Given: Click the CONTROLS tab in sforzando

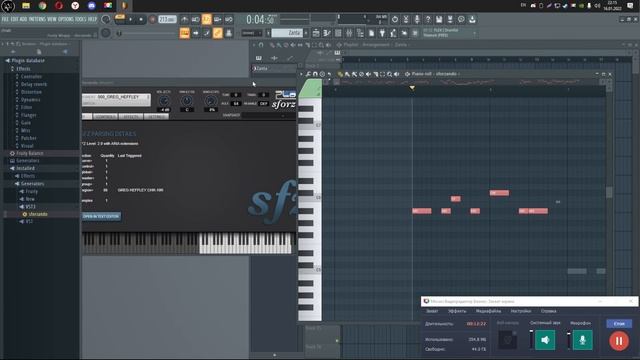Looking at the screenshot, I should (105, 117).
